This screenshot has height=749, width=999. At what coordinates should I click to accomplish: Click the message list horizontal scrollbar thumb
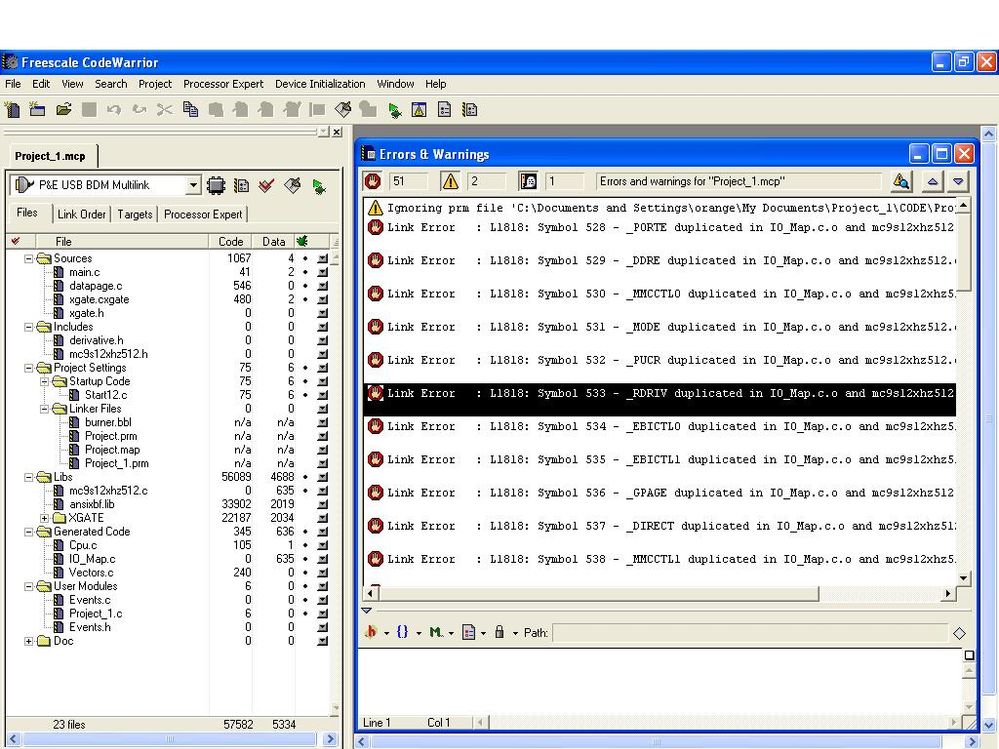[x=600, y=594]
